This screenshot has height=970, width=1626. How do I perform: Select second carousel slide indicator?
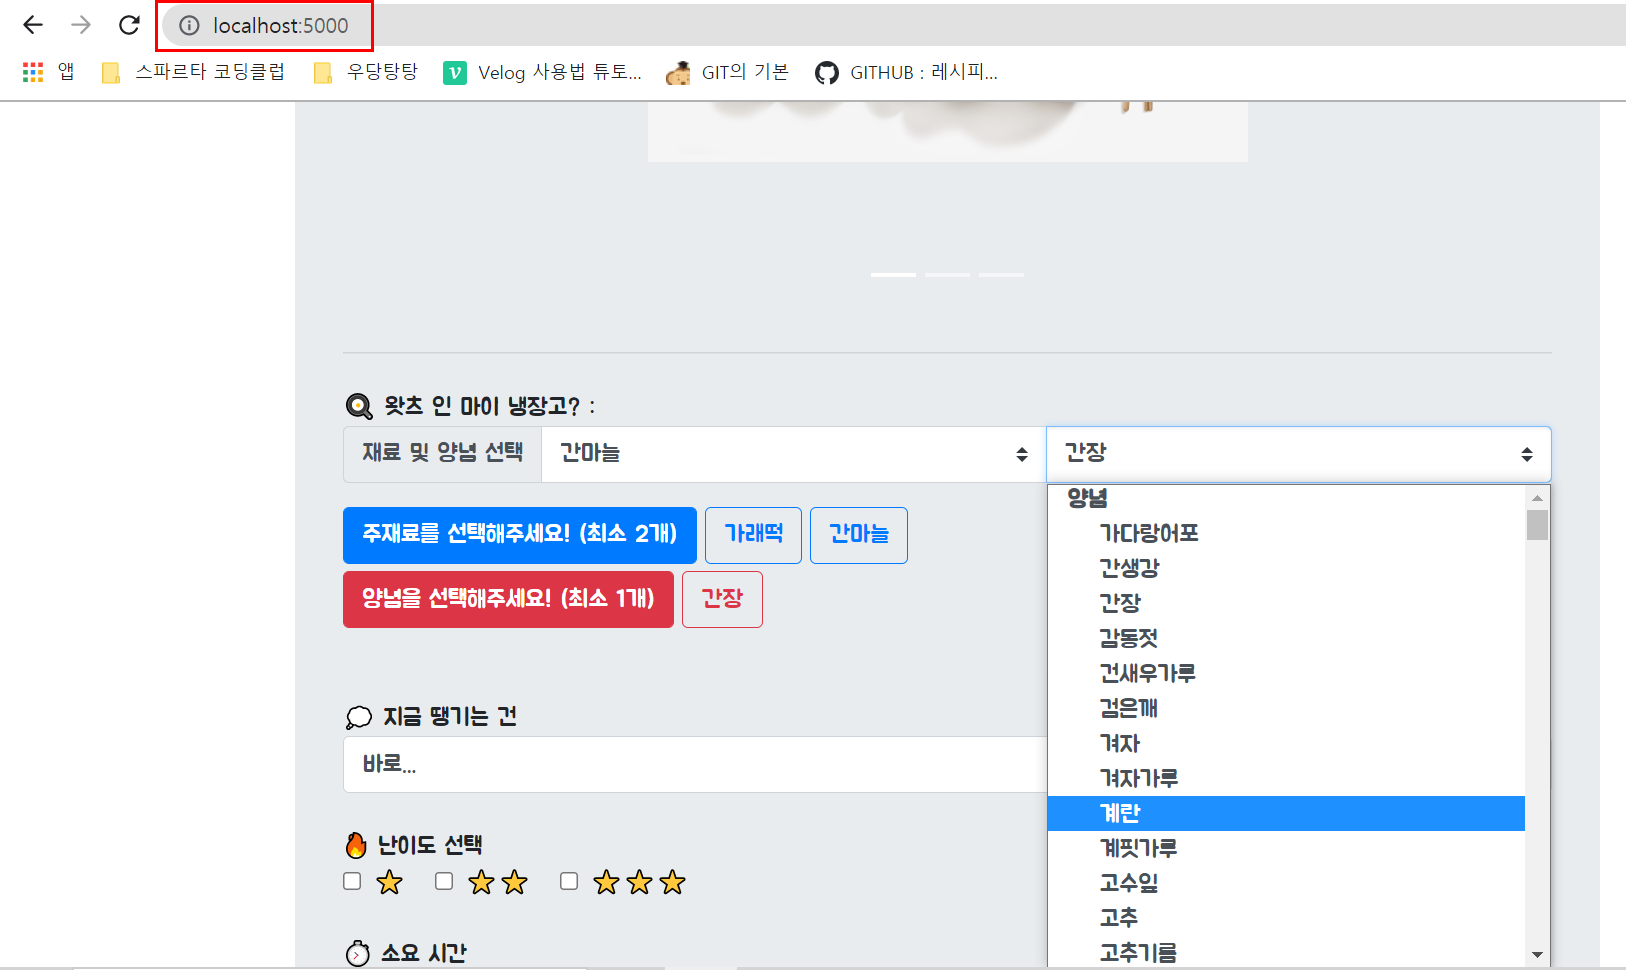(947, 274)
